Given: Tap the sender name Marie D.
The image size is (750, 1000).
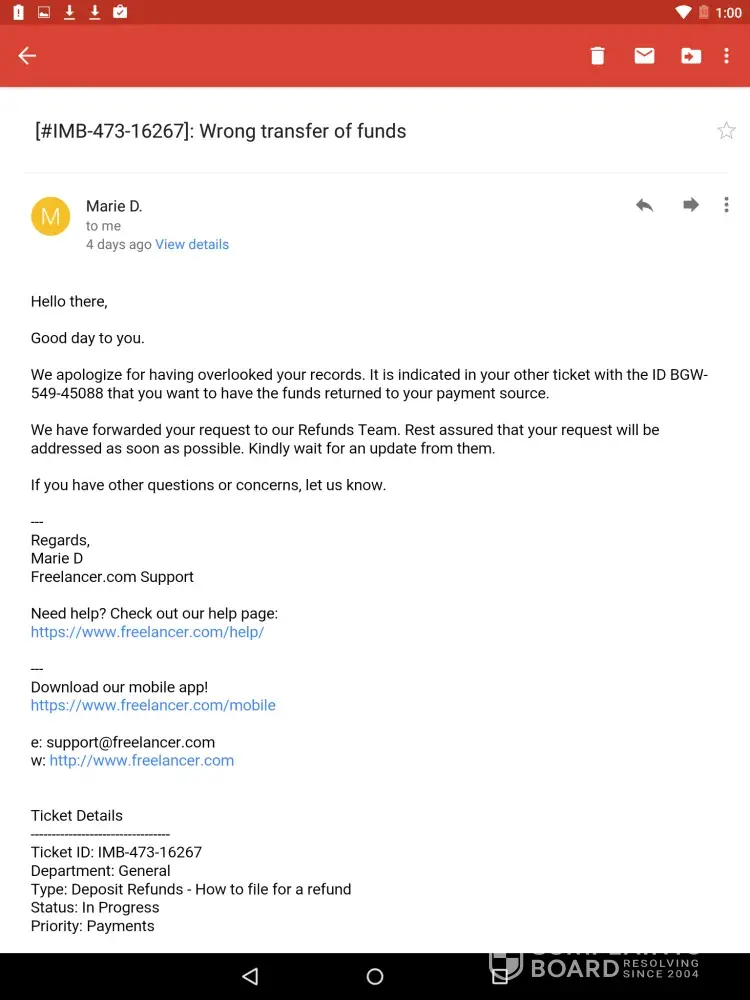Looking at the screenshot, I should point(114,206).
